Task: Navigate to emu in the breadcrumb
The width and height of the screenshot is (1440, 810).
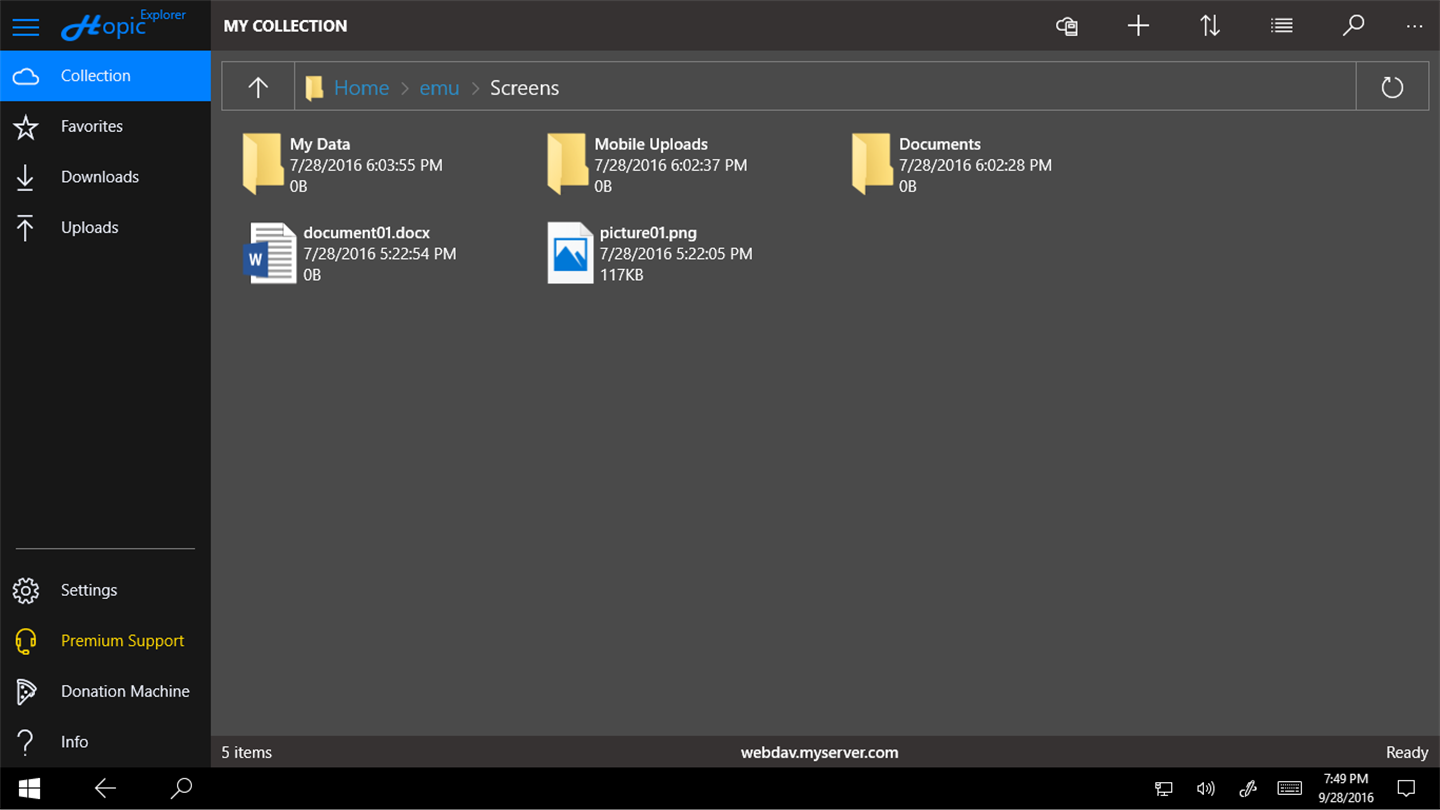Action: tap(439, 88)
